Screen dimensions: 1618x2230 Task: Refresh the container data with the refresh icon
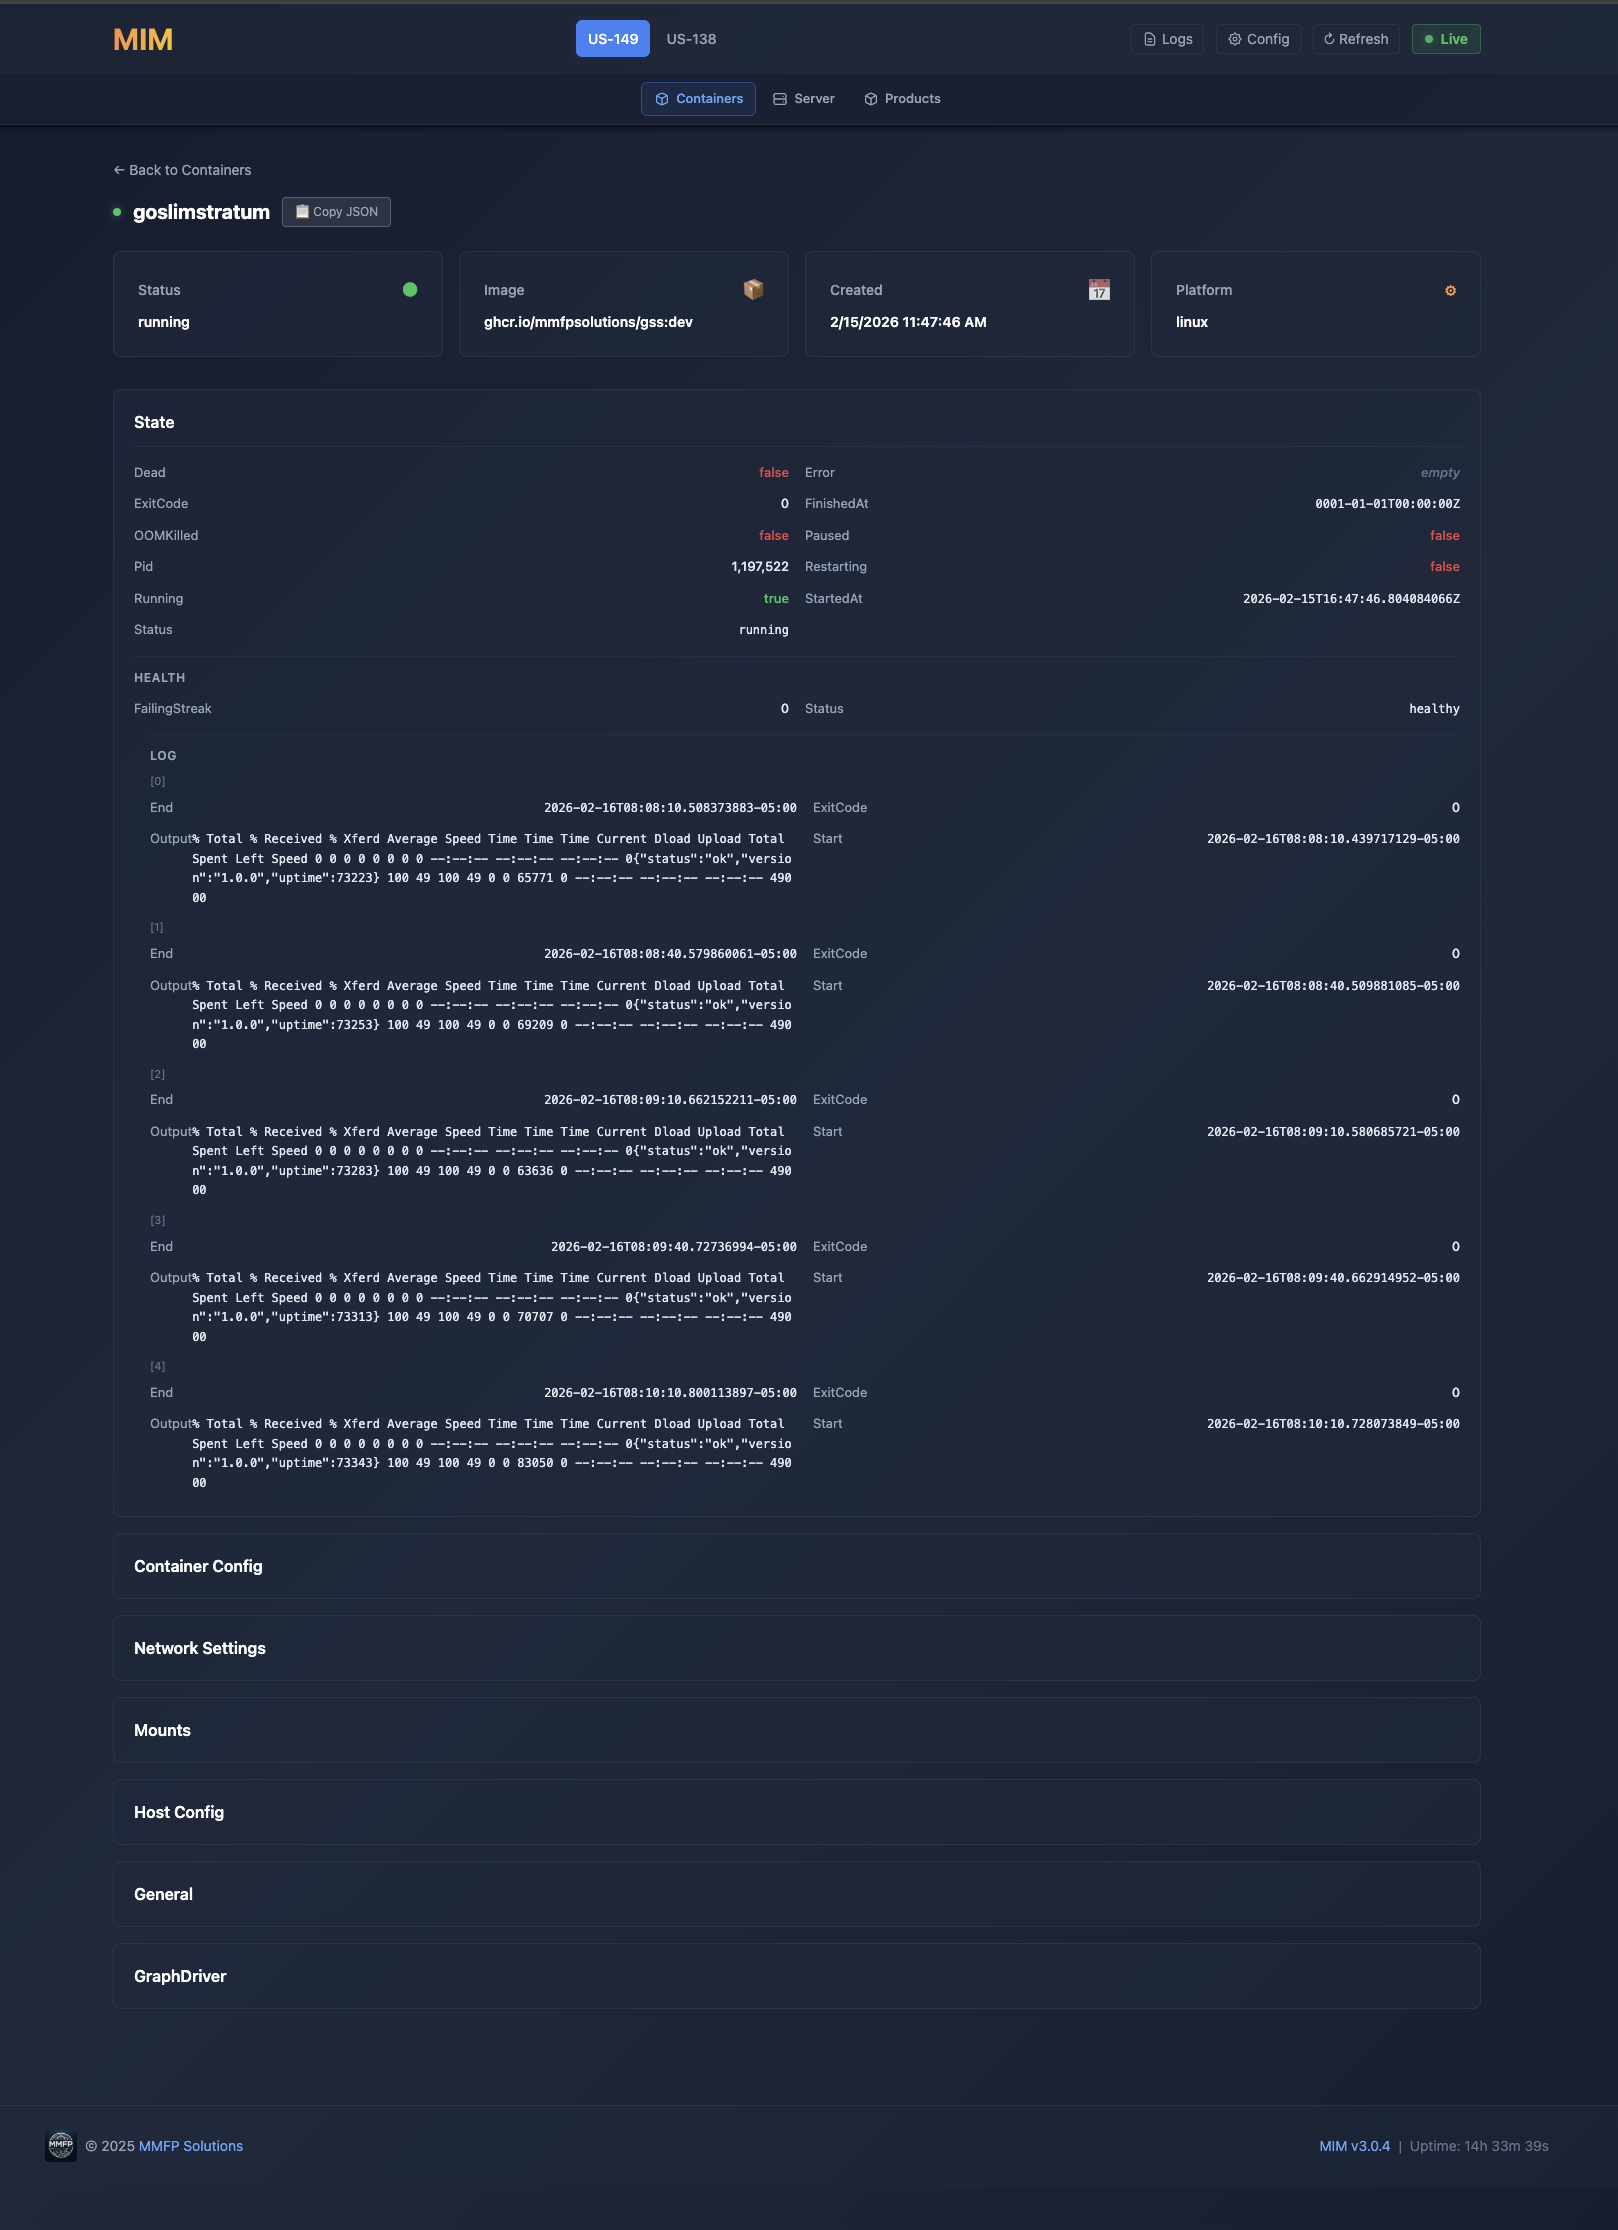1329,38
